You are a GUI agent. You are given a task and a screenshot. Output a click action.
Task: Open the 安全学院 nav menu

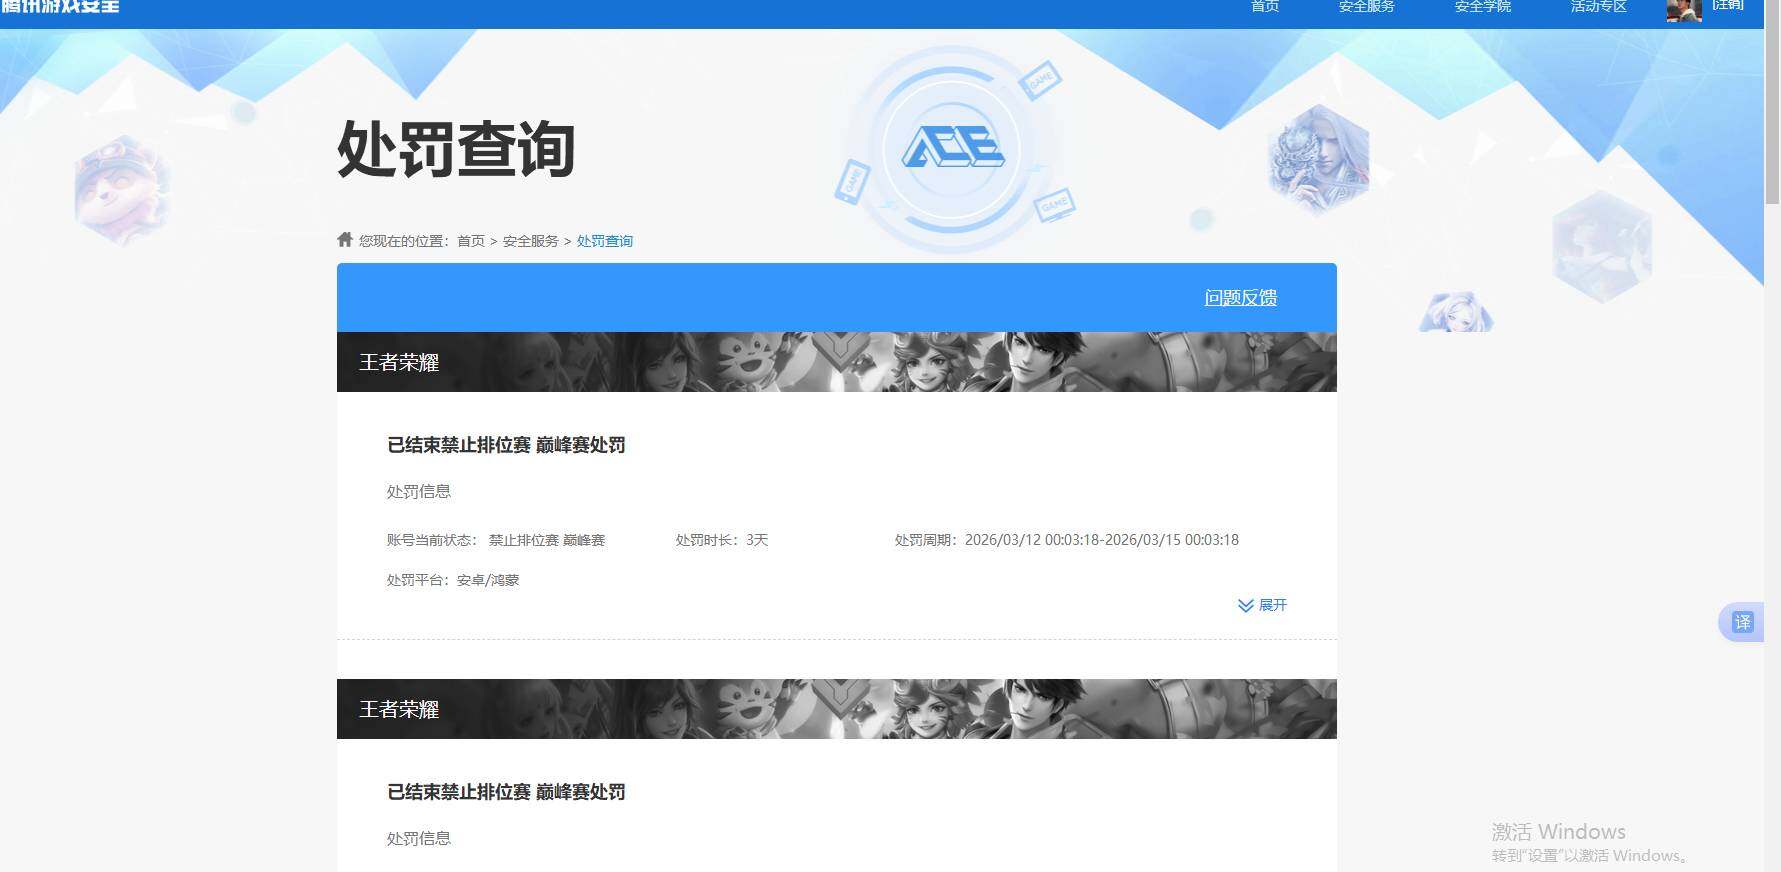(1482, 6)
